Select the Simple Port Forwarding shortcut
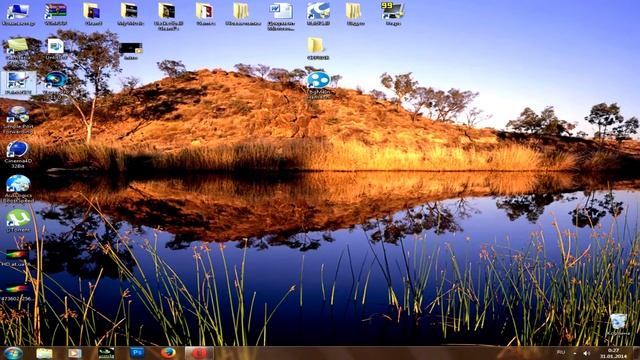The width and height of the screenshot is (640, 360). point(18,120)
